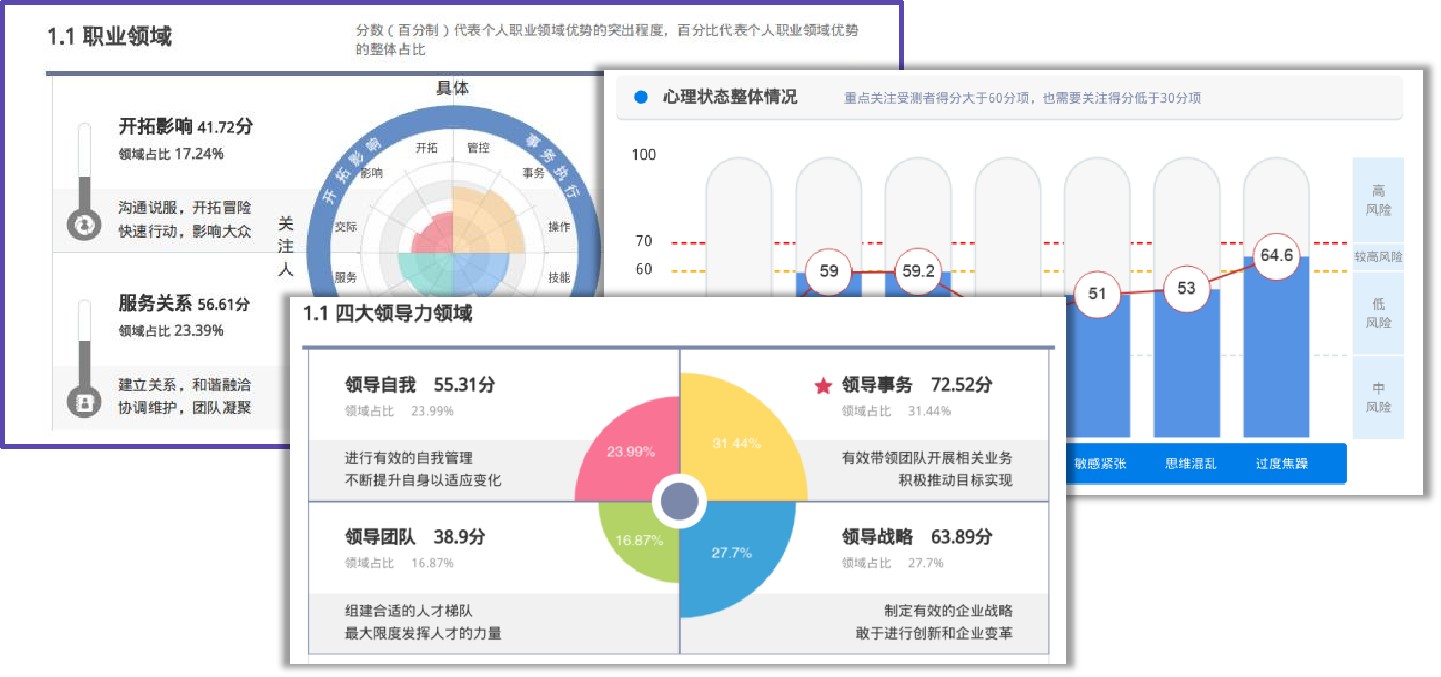Select the 思维混乱 axis label
The width and height of the screenshot is (1441, 677).
(x=1191, y=465)
